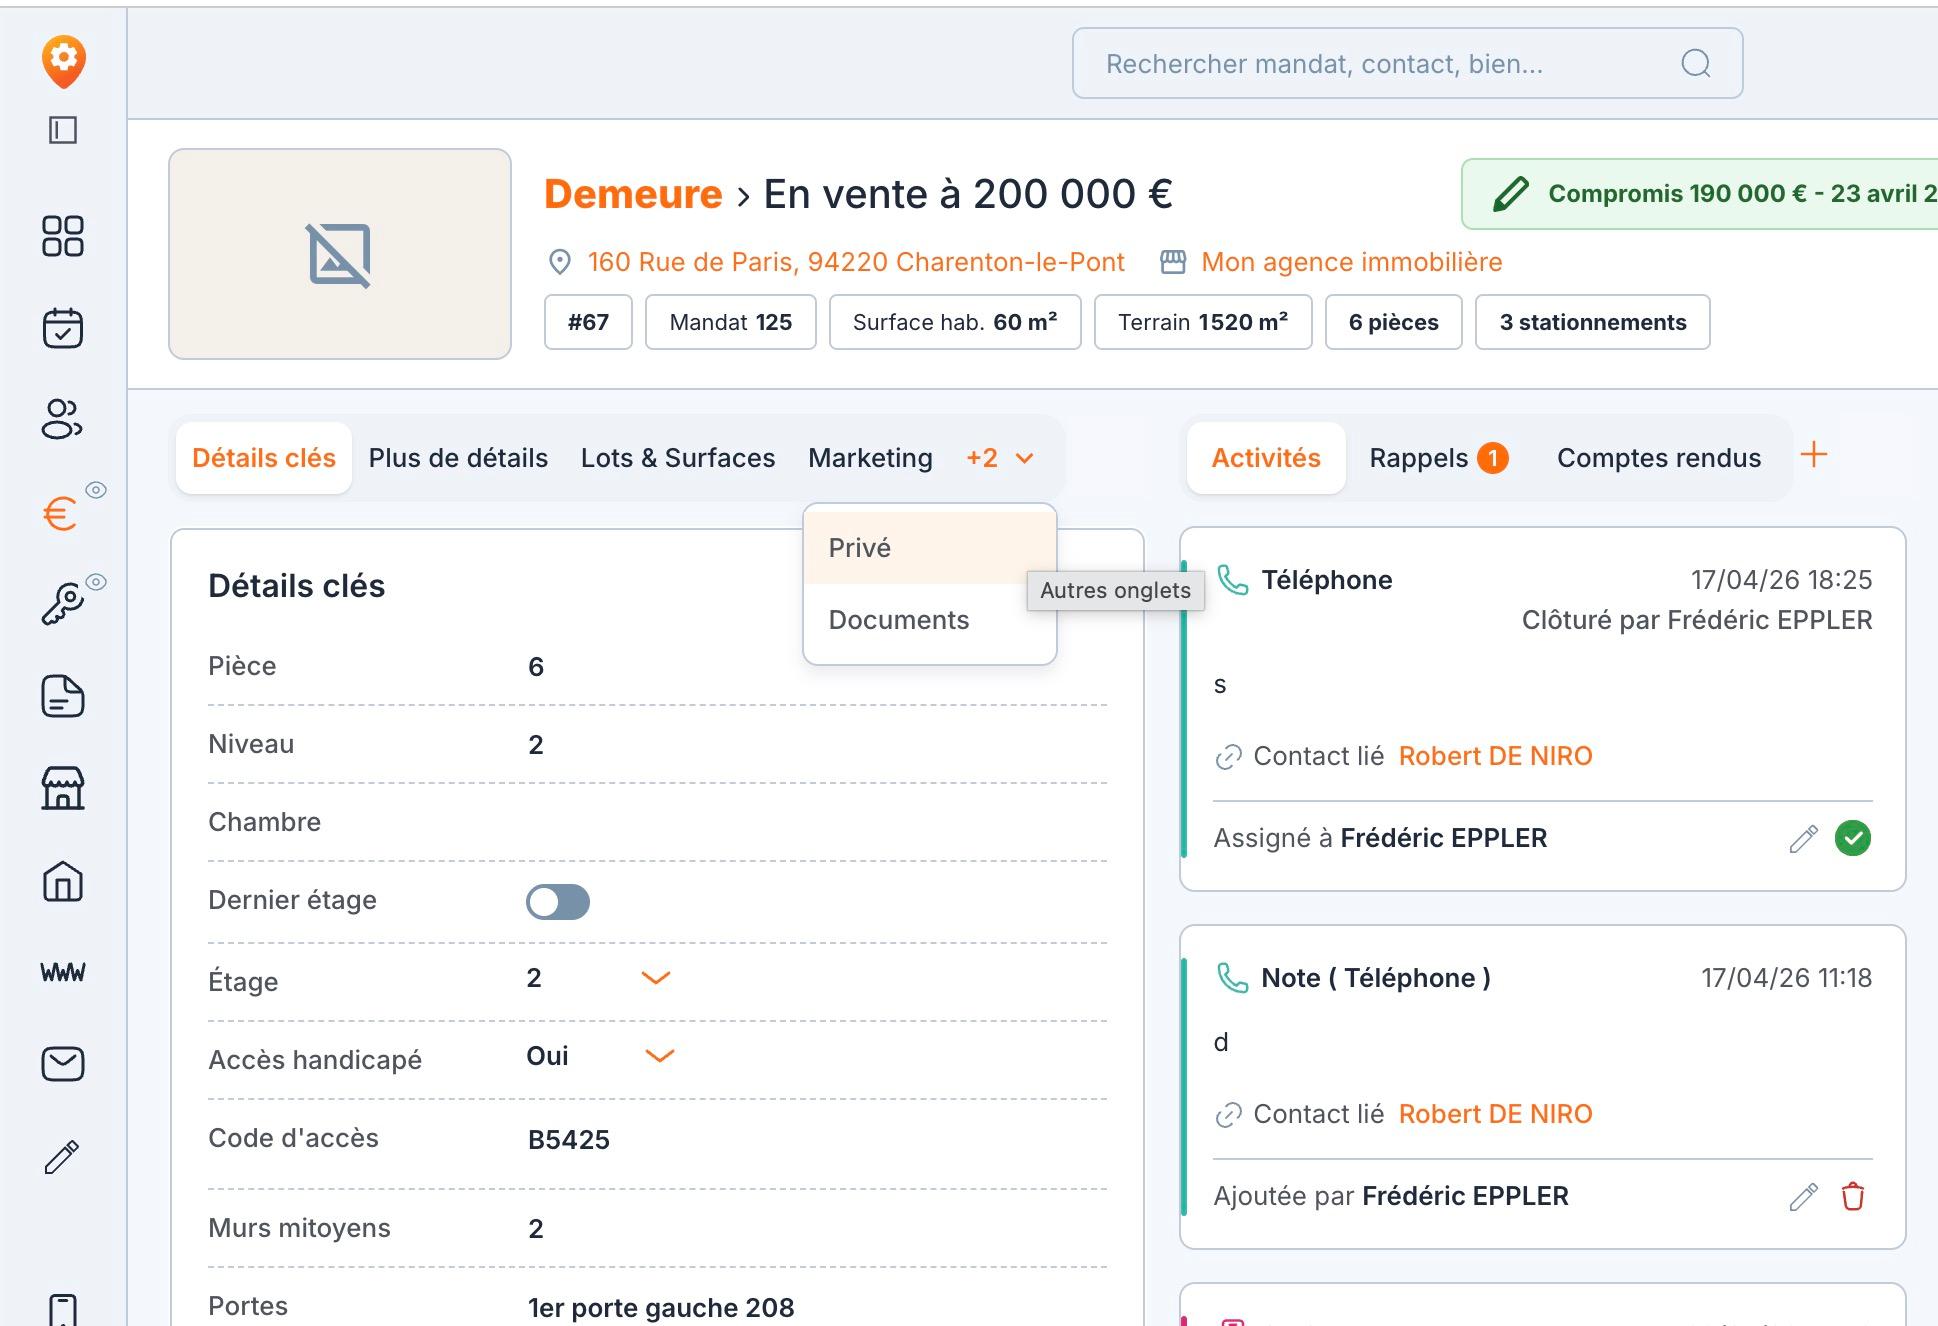This screenshot has width=1938, height=1326.
Task: Open the Comptes rendus tab
Action: click(x=1659, y=458)
